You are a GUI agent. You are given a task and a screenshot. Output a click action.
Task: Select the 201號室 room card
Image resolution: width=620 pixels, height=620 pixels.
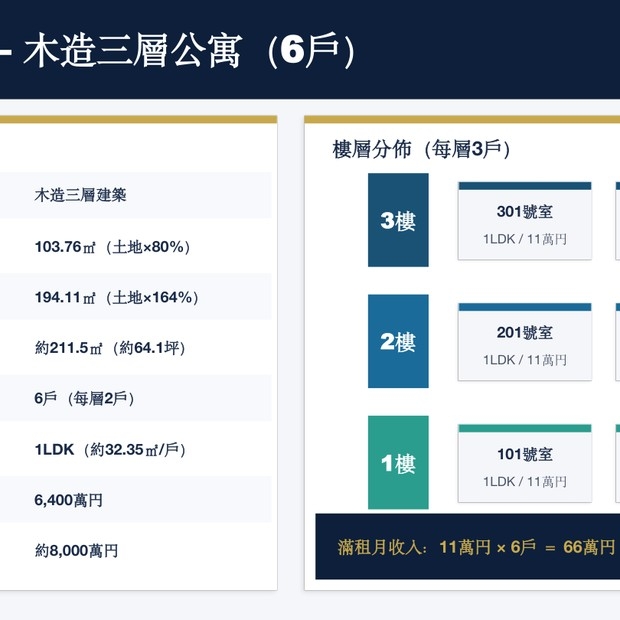[x=525, y=342]
